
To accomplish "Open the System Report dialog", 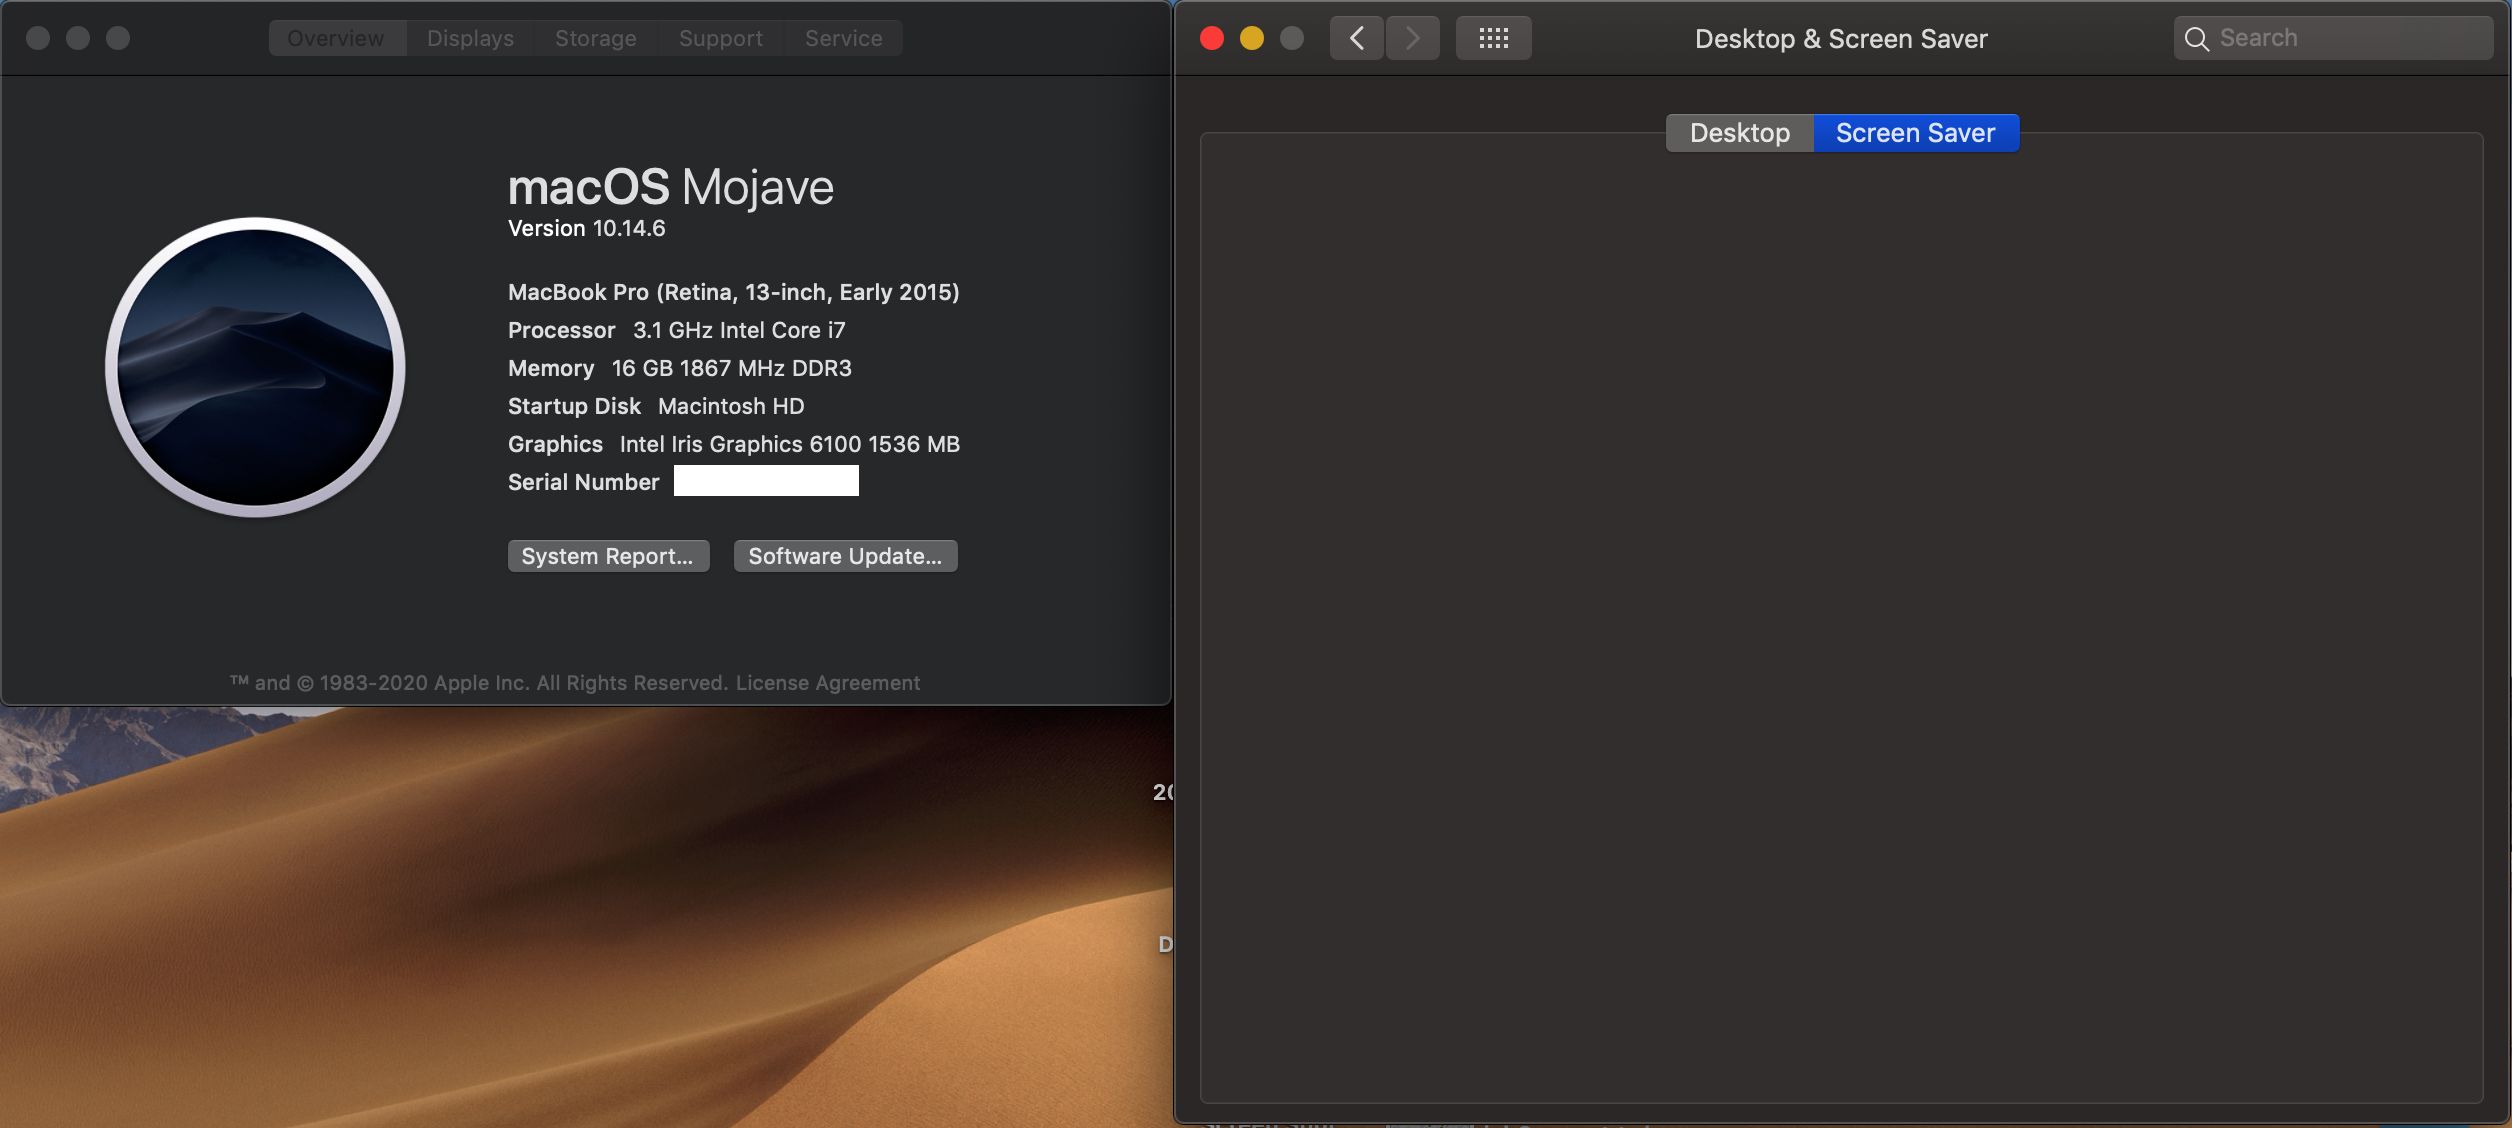I will click(607, 556).
